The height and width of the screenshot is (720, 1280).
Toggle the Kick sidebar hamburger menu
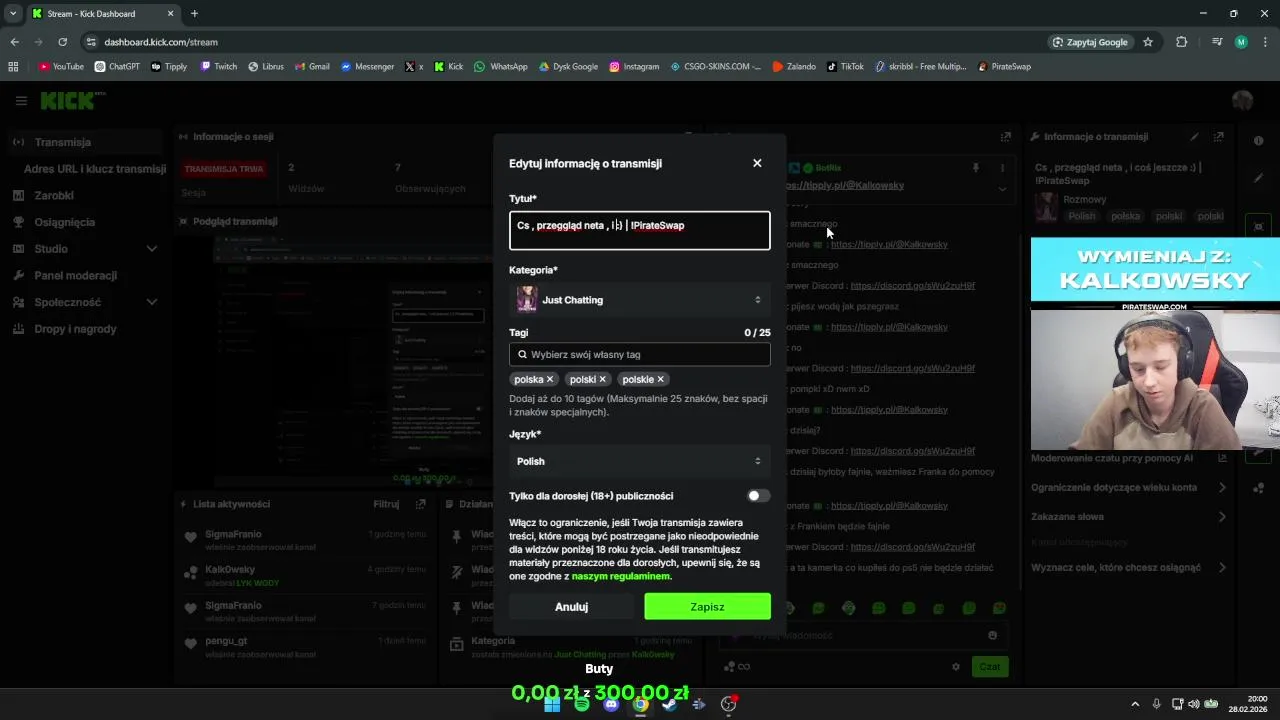tap(21, 100)
